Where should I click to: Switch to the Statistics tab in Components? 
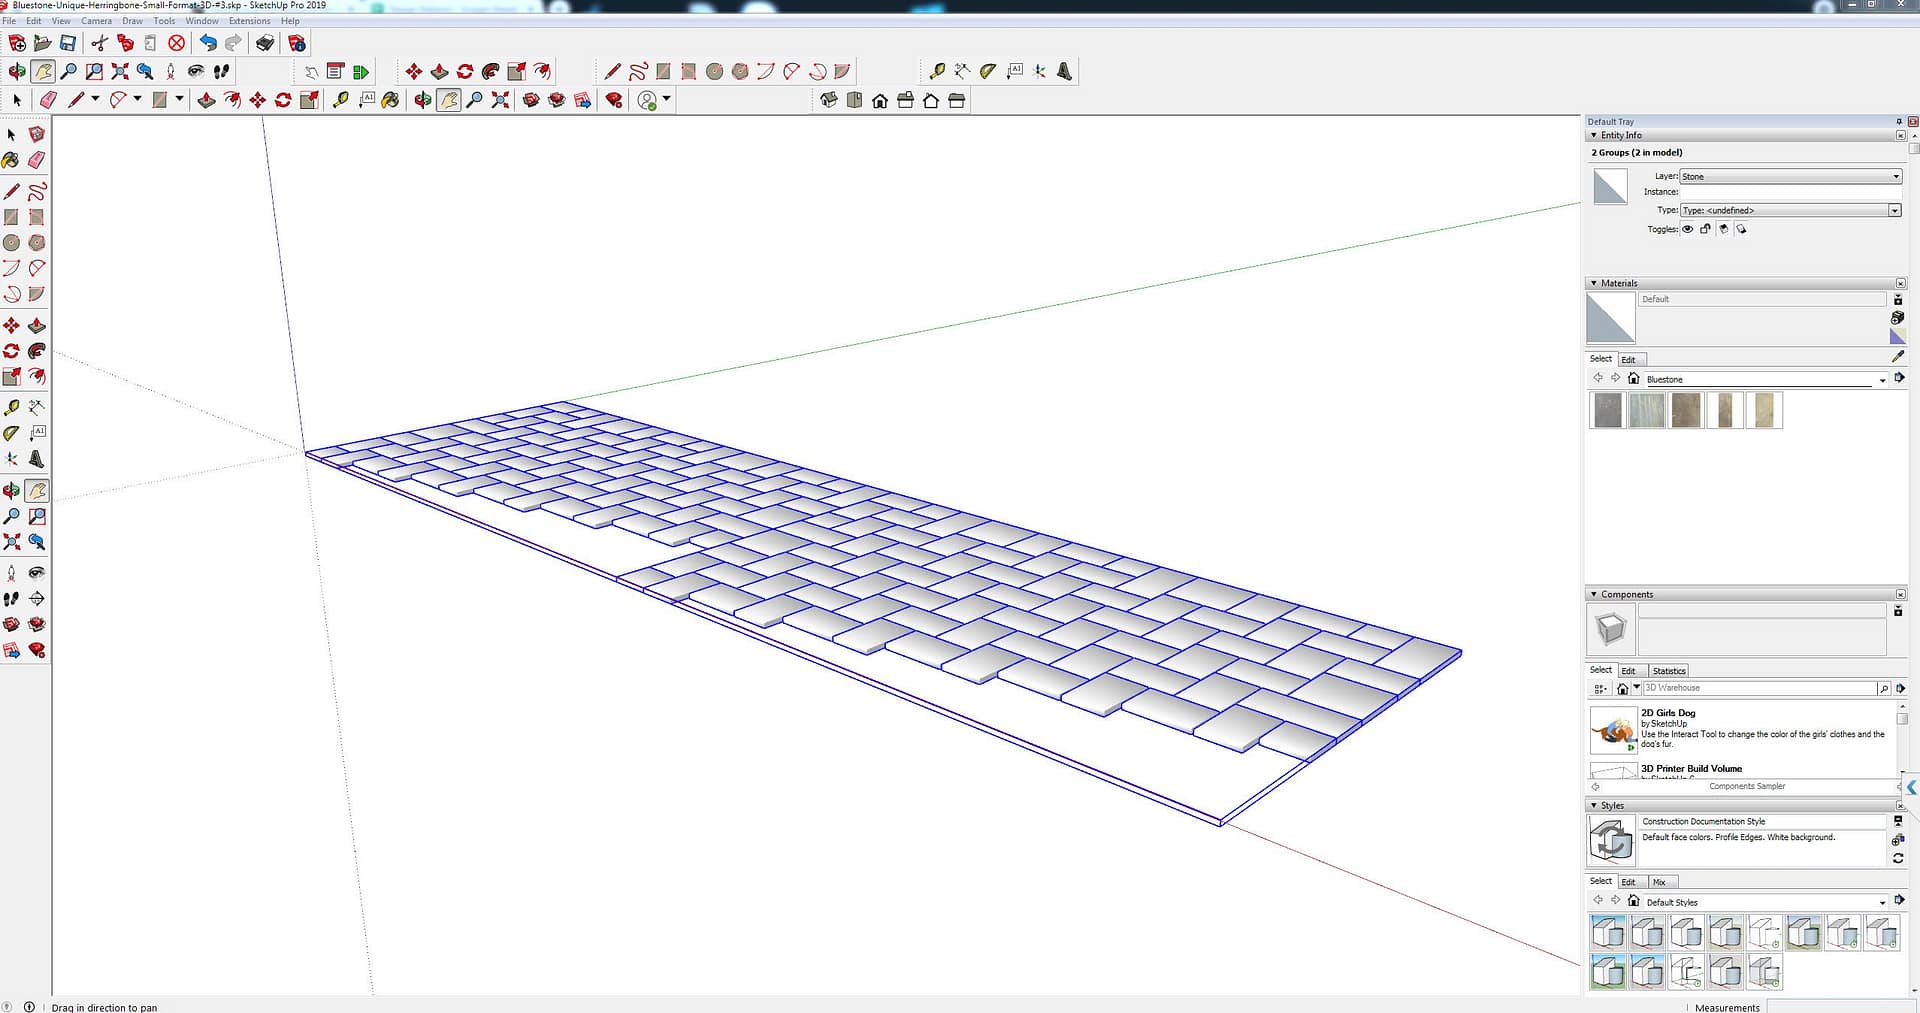click(x=1668, y=671)
